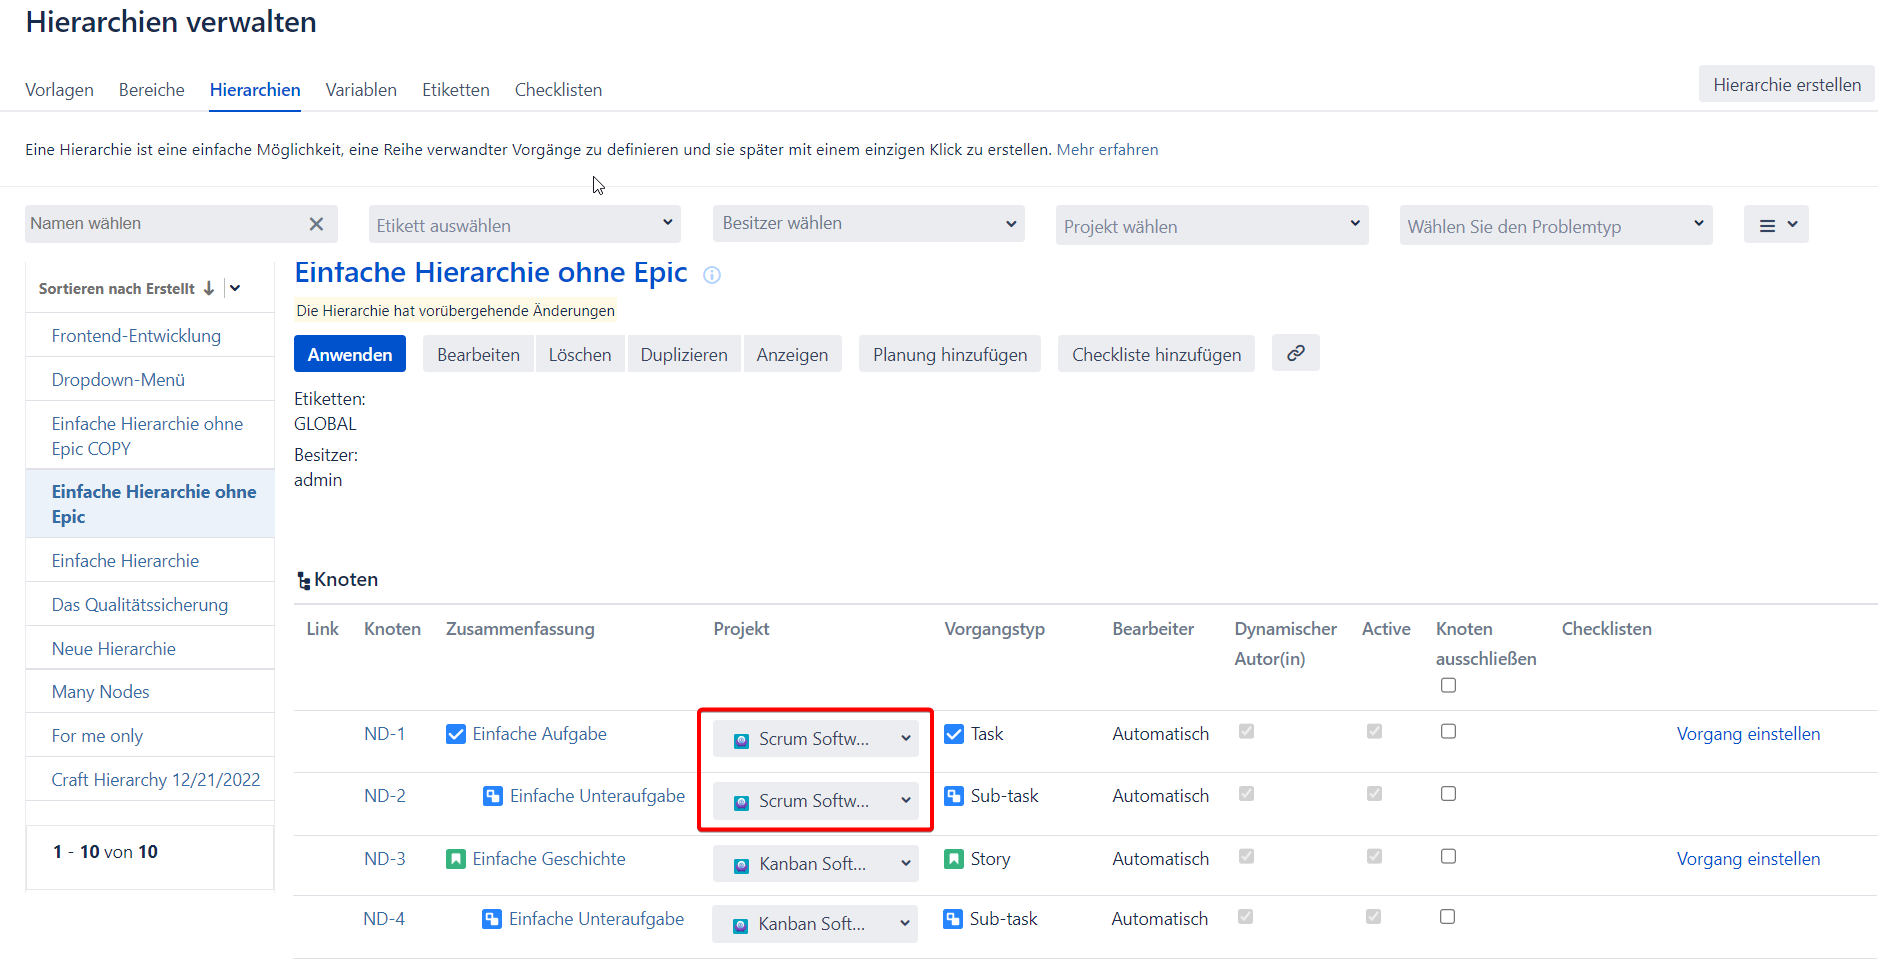1878x967 pixels.
Task: Expand the Etikett auswählen dropdown
Action: 524,225
